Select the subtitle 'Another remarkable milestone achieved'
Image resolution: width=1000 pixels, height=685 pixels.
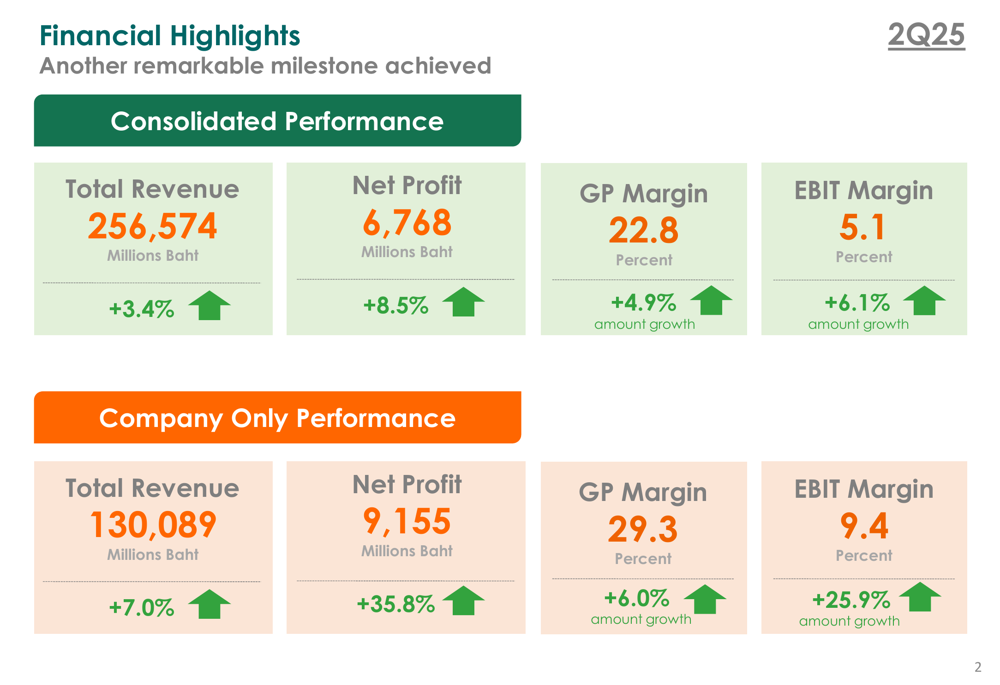[x=265, y=66]
